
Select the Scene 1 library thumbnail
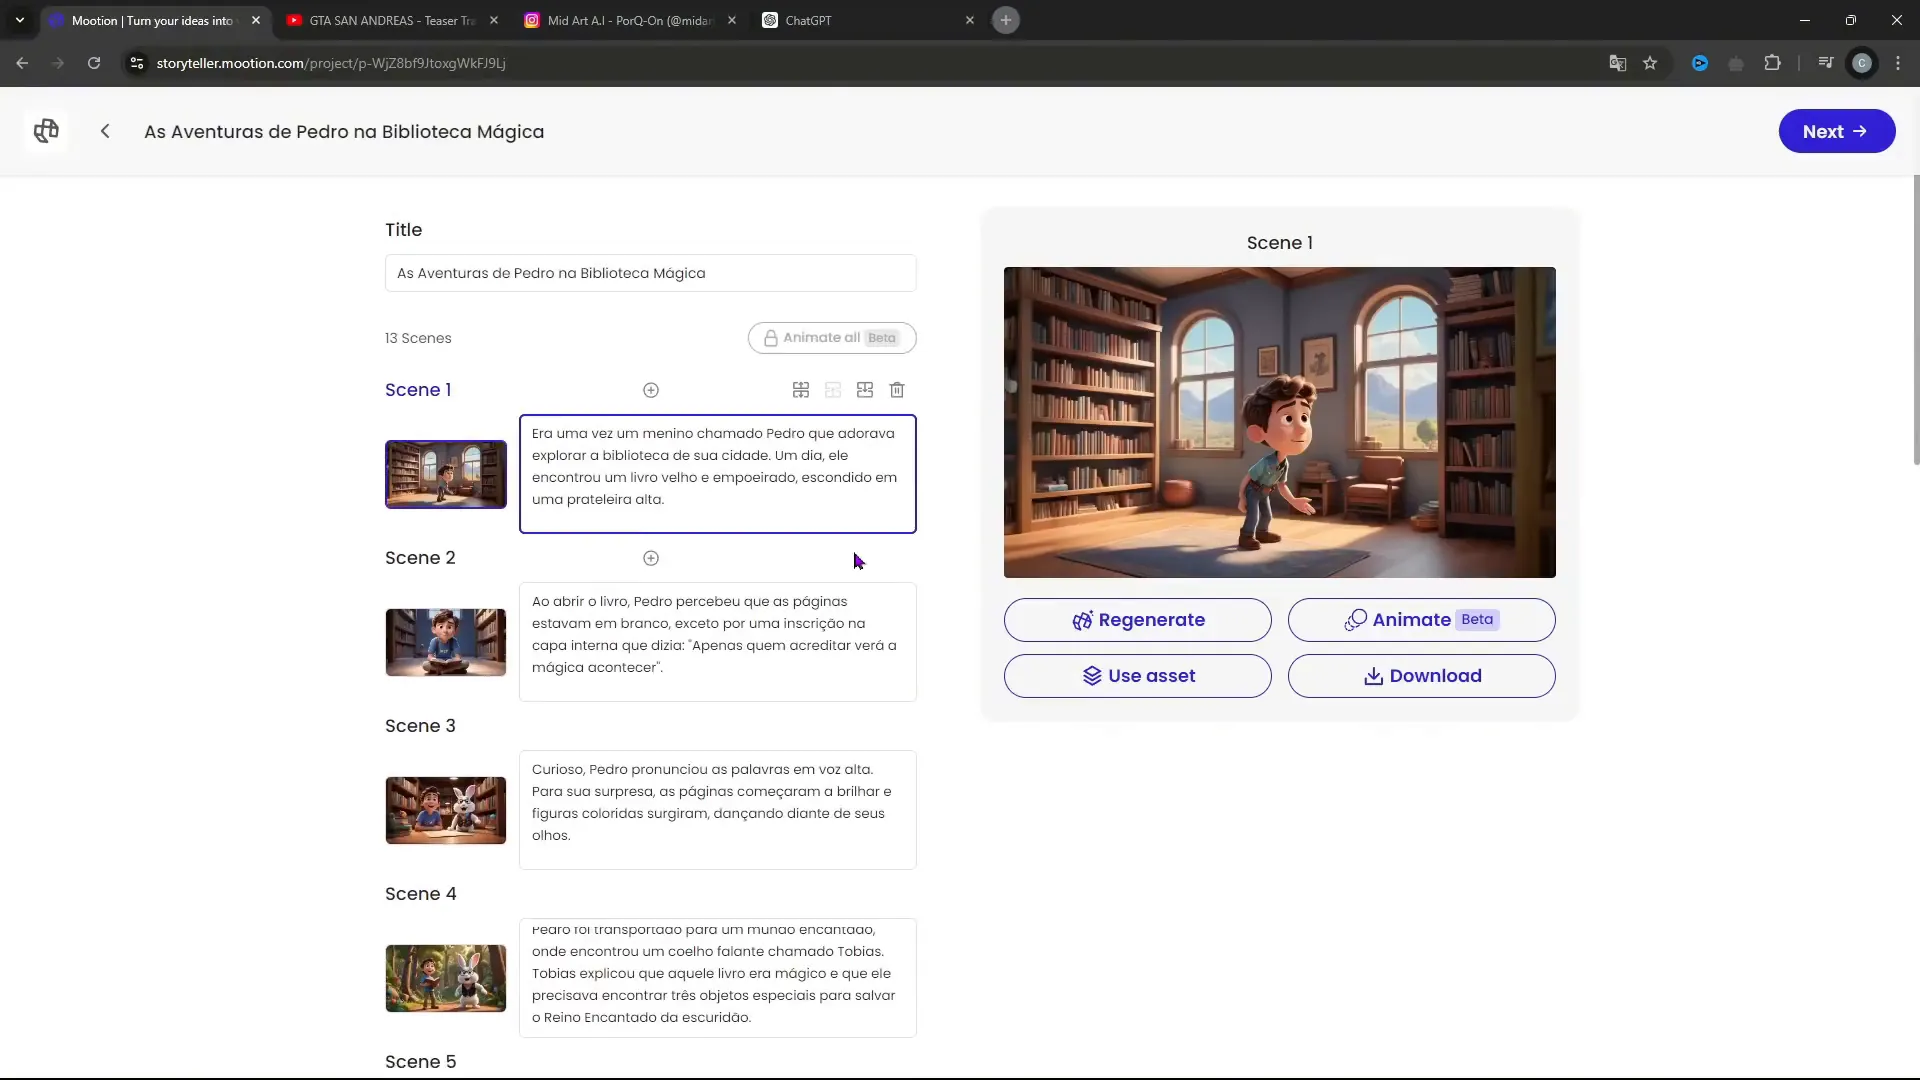coord(446,474)
